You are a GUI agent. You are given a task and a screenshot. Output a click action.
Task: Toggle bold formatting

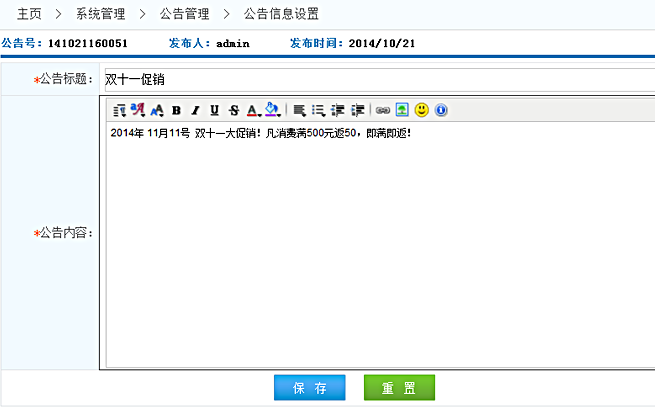point(176,110)
